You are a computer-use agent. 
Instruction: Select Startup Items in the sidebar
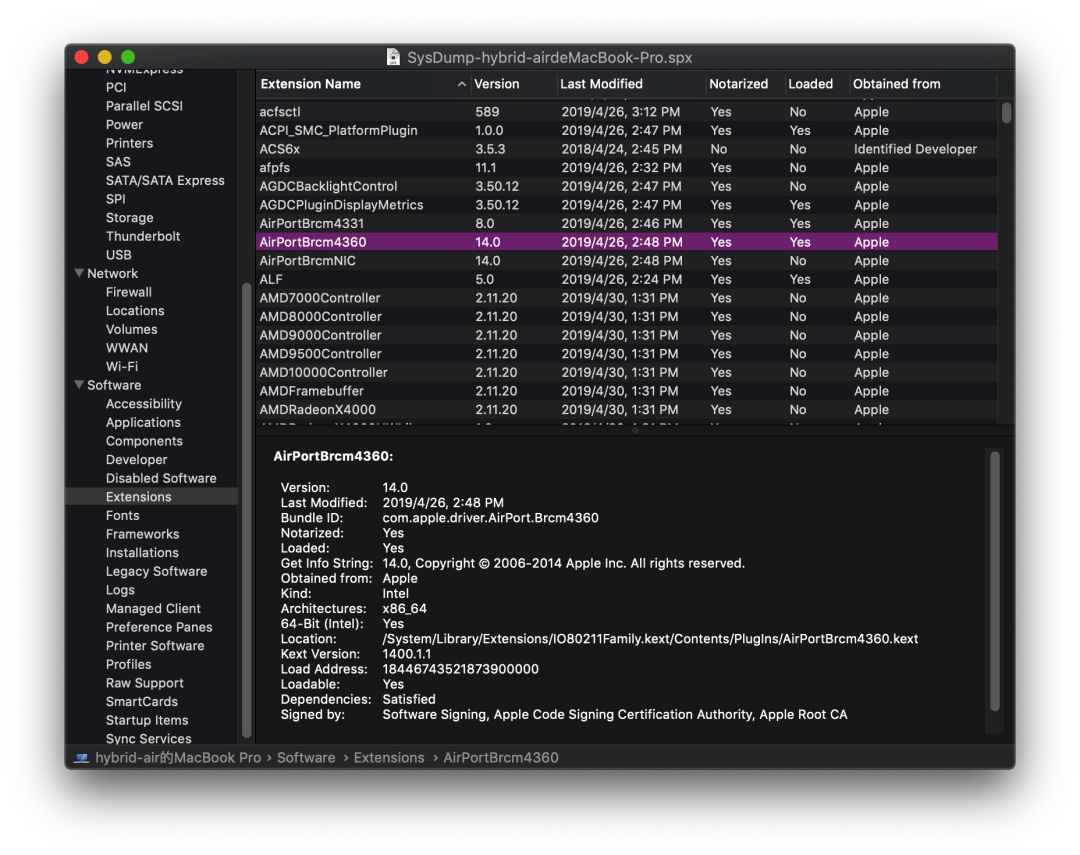[147, 720]
